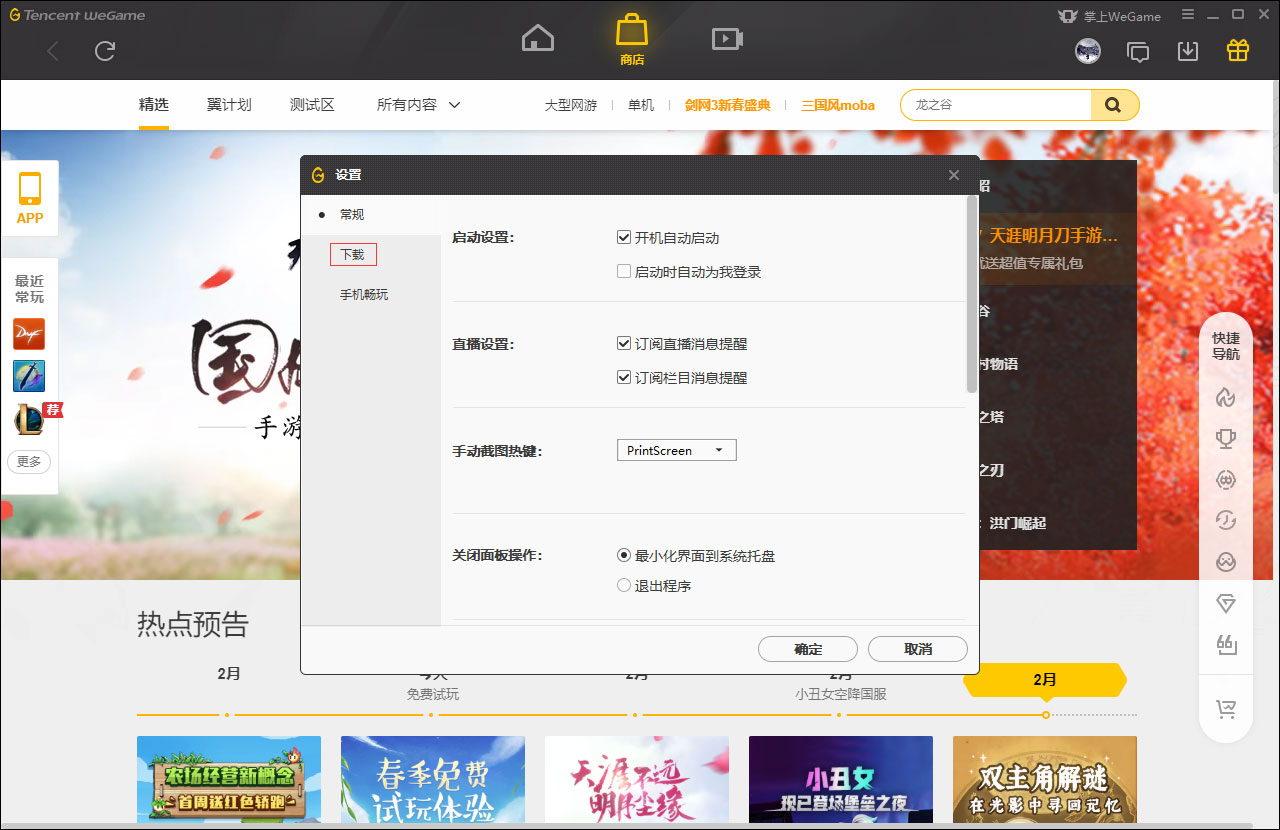1280x830 pixels.
Task: Click the DNF game icon in left sidebar
Action: click(28, 334)
